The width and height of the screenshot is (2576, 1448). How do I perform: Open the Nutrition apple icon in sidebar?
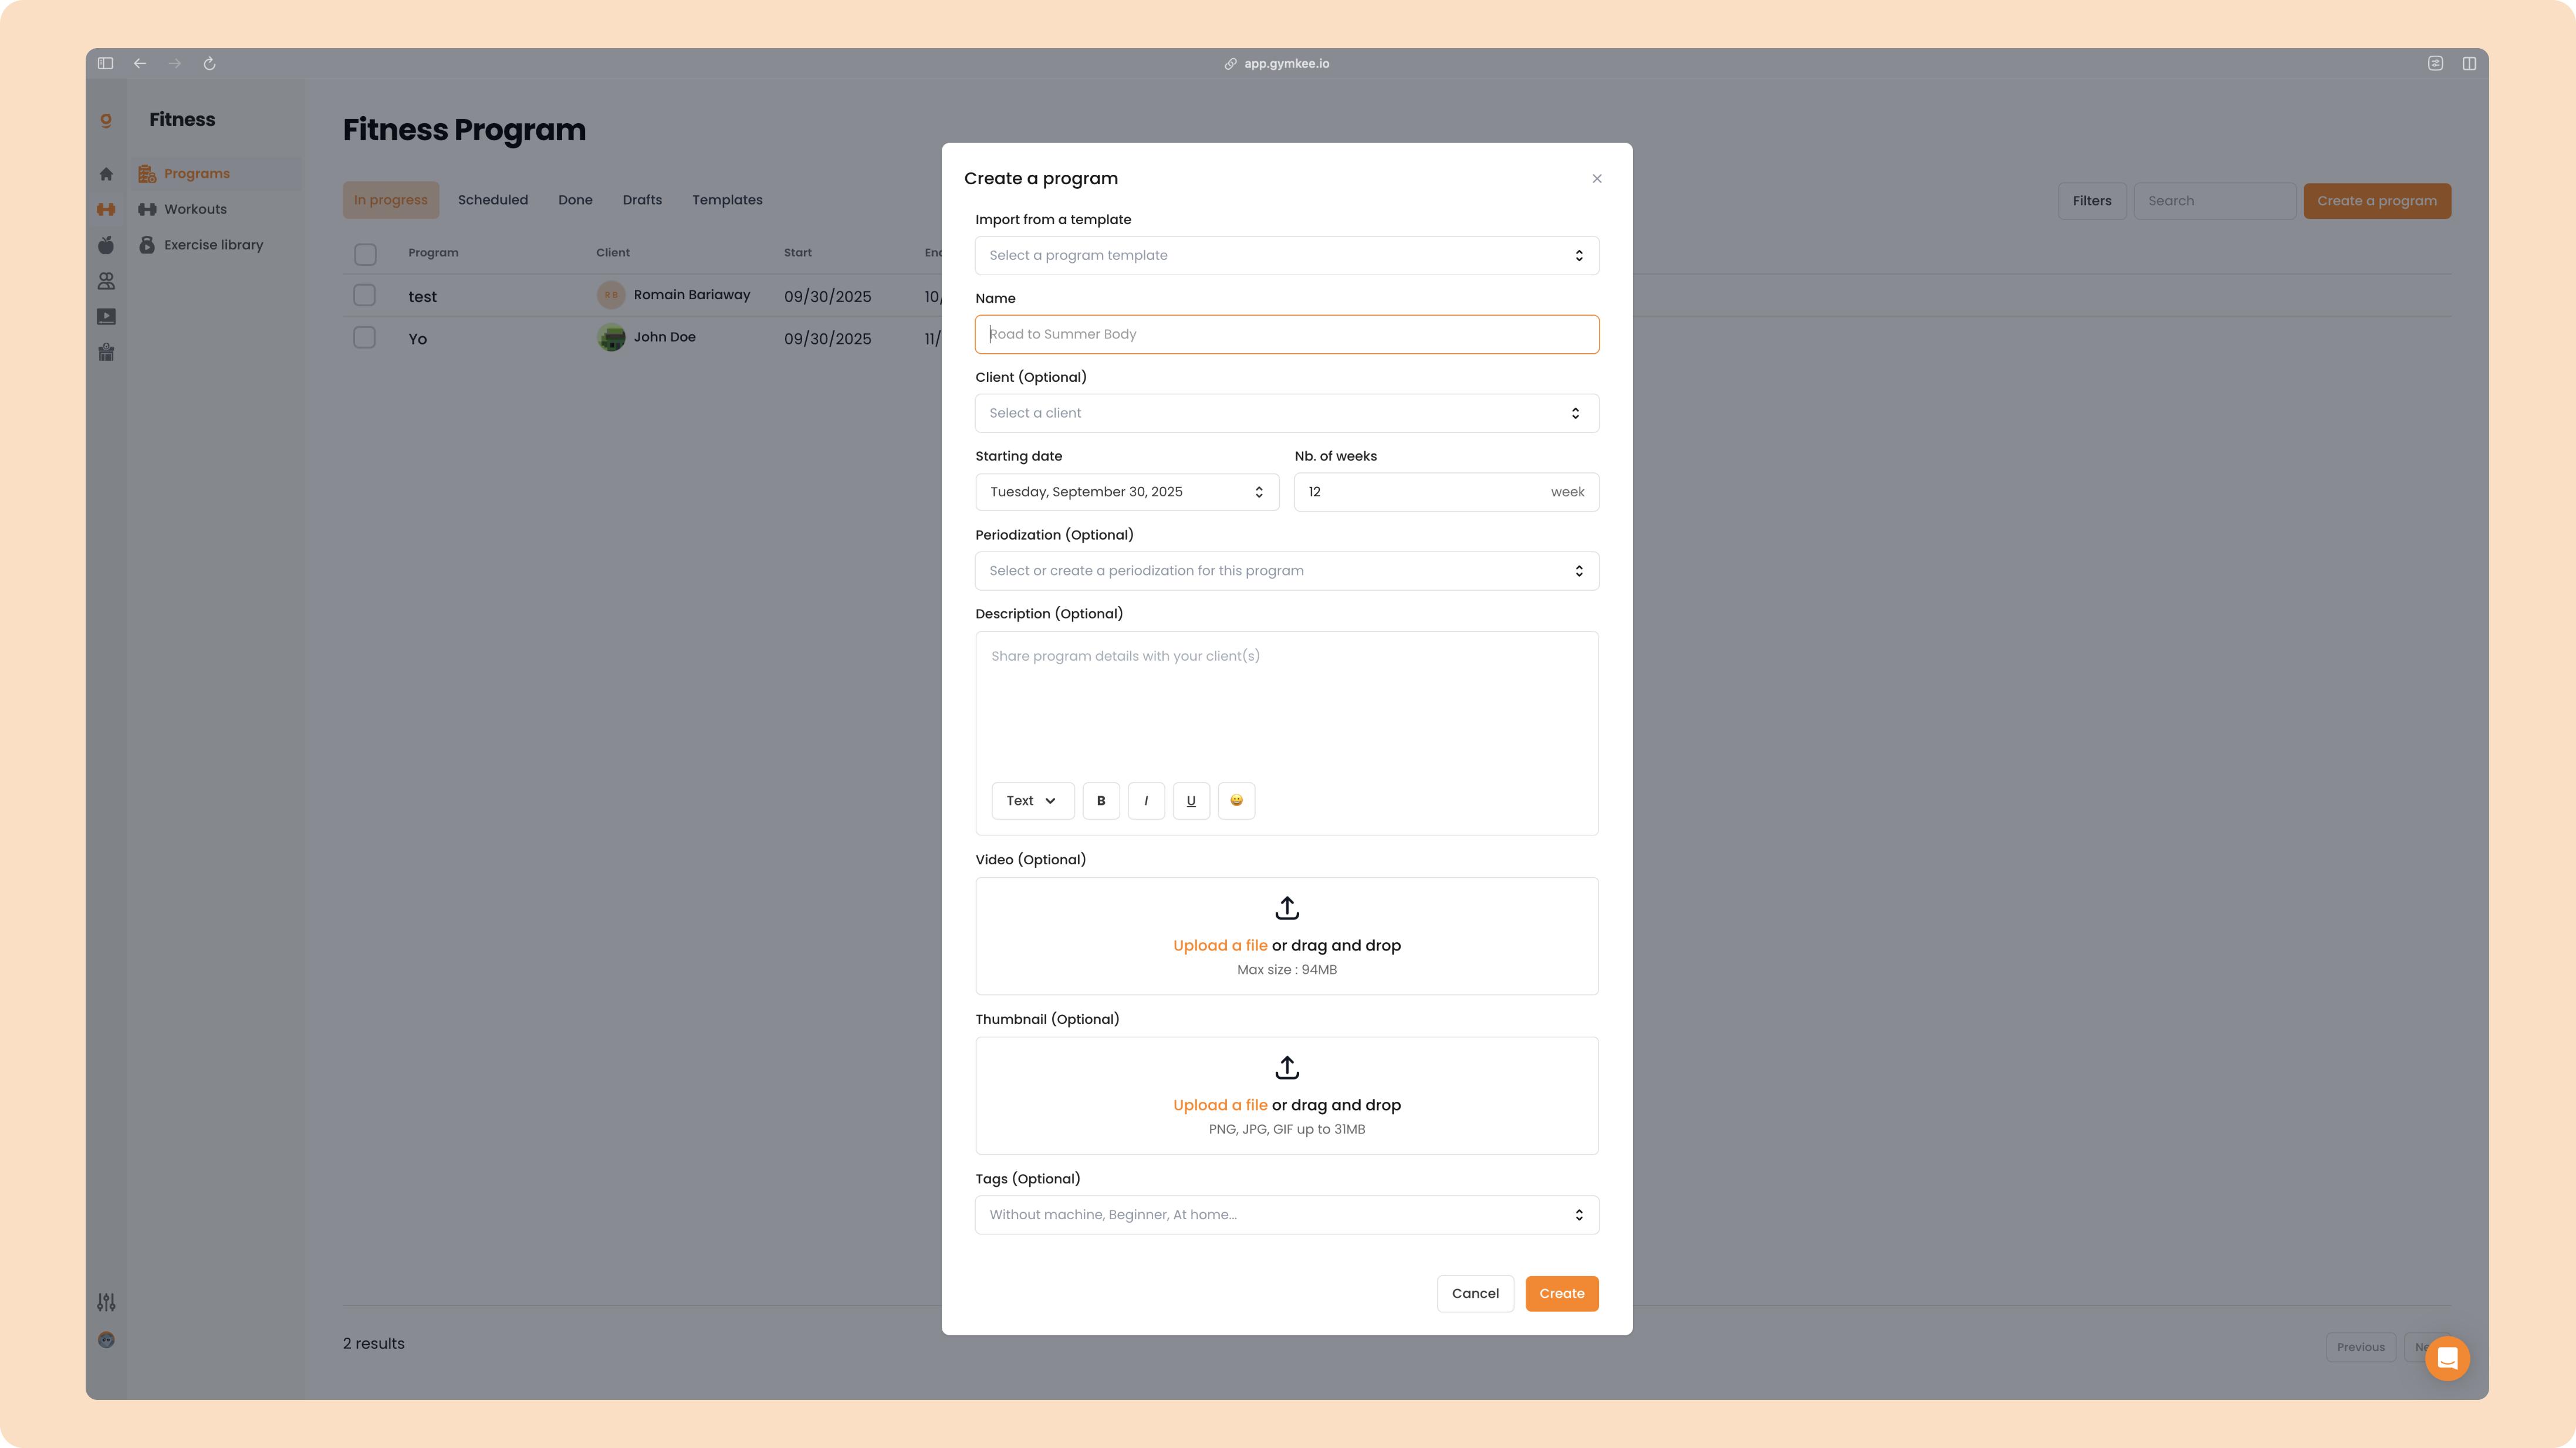tap(106, 245)
